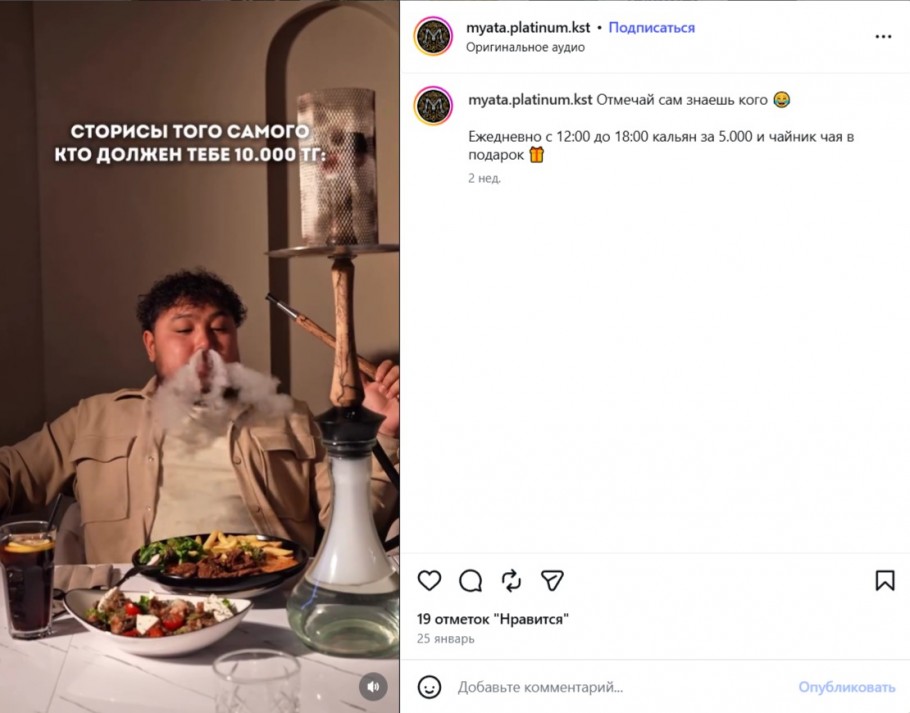910x713 pixels.
Task: Share post via paper plane icon
Action: click(552, 580)
